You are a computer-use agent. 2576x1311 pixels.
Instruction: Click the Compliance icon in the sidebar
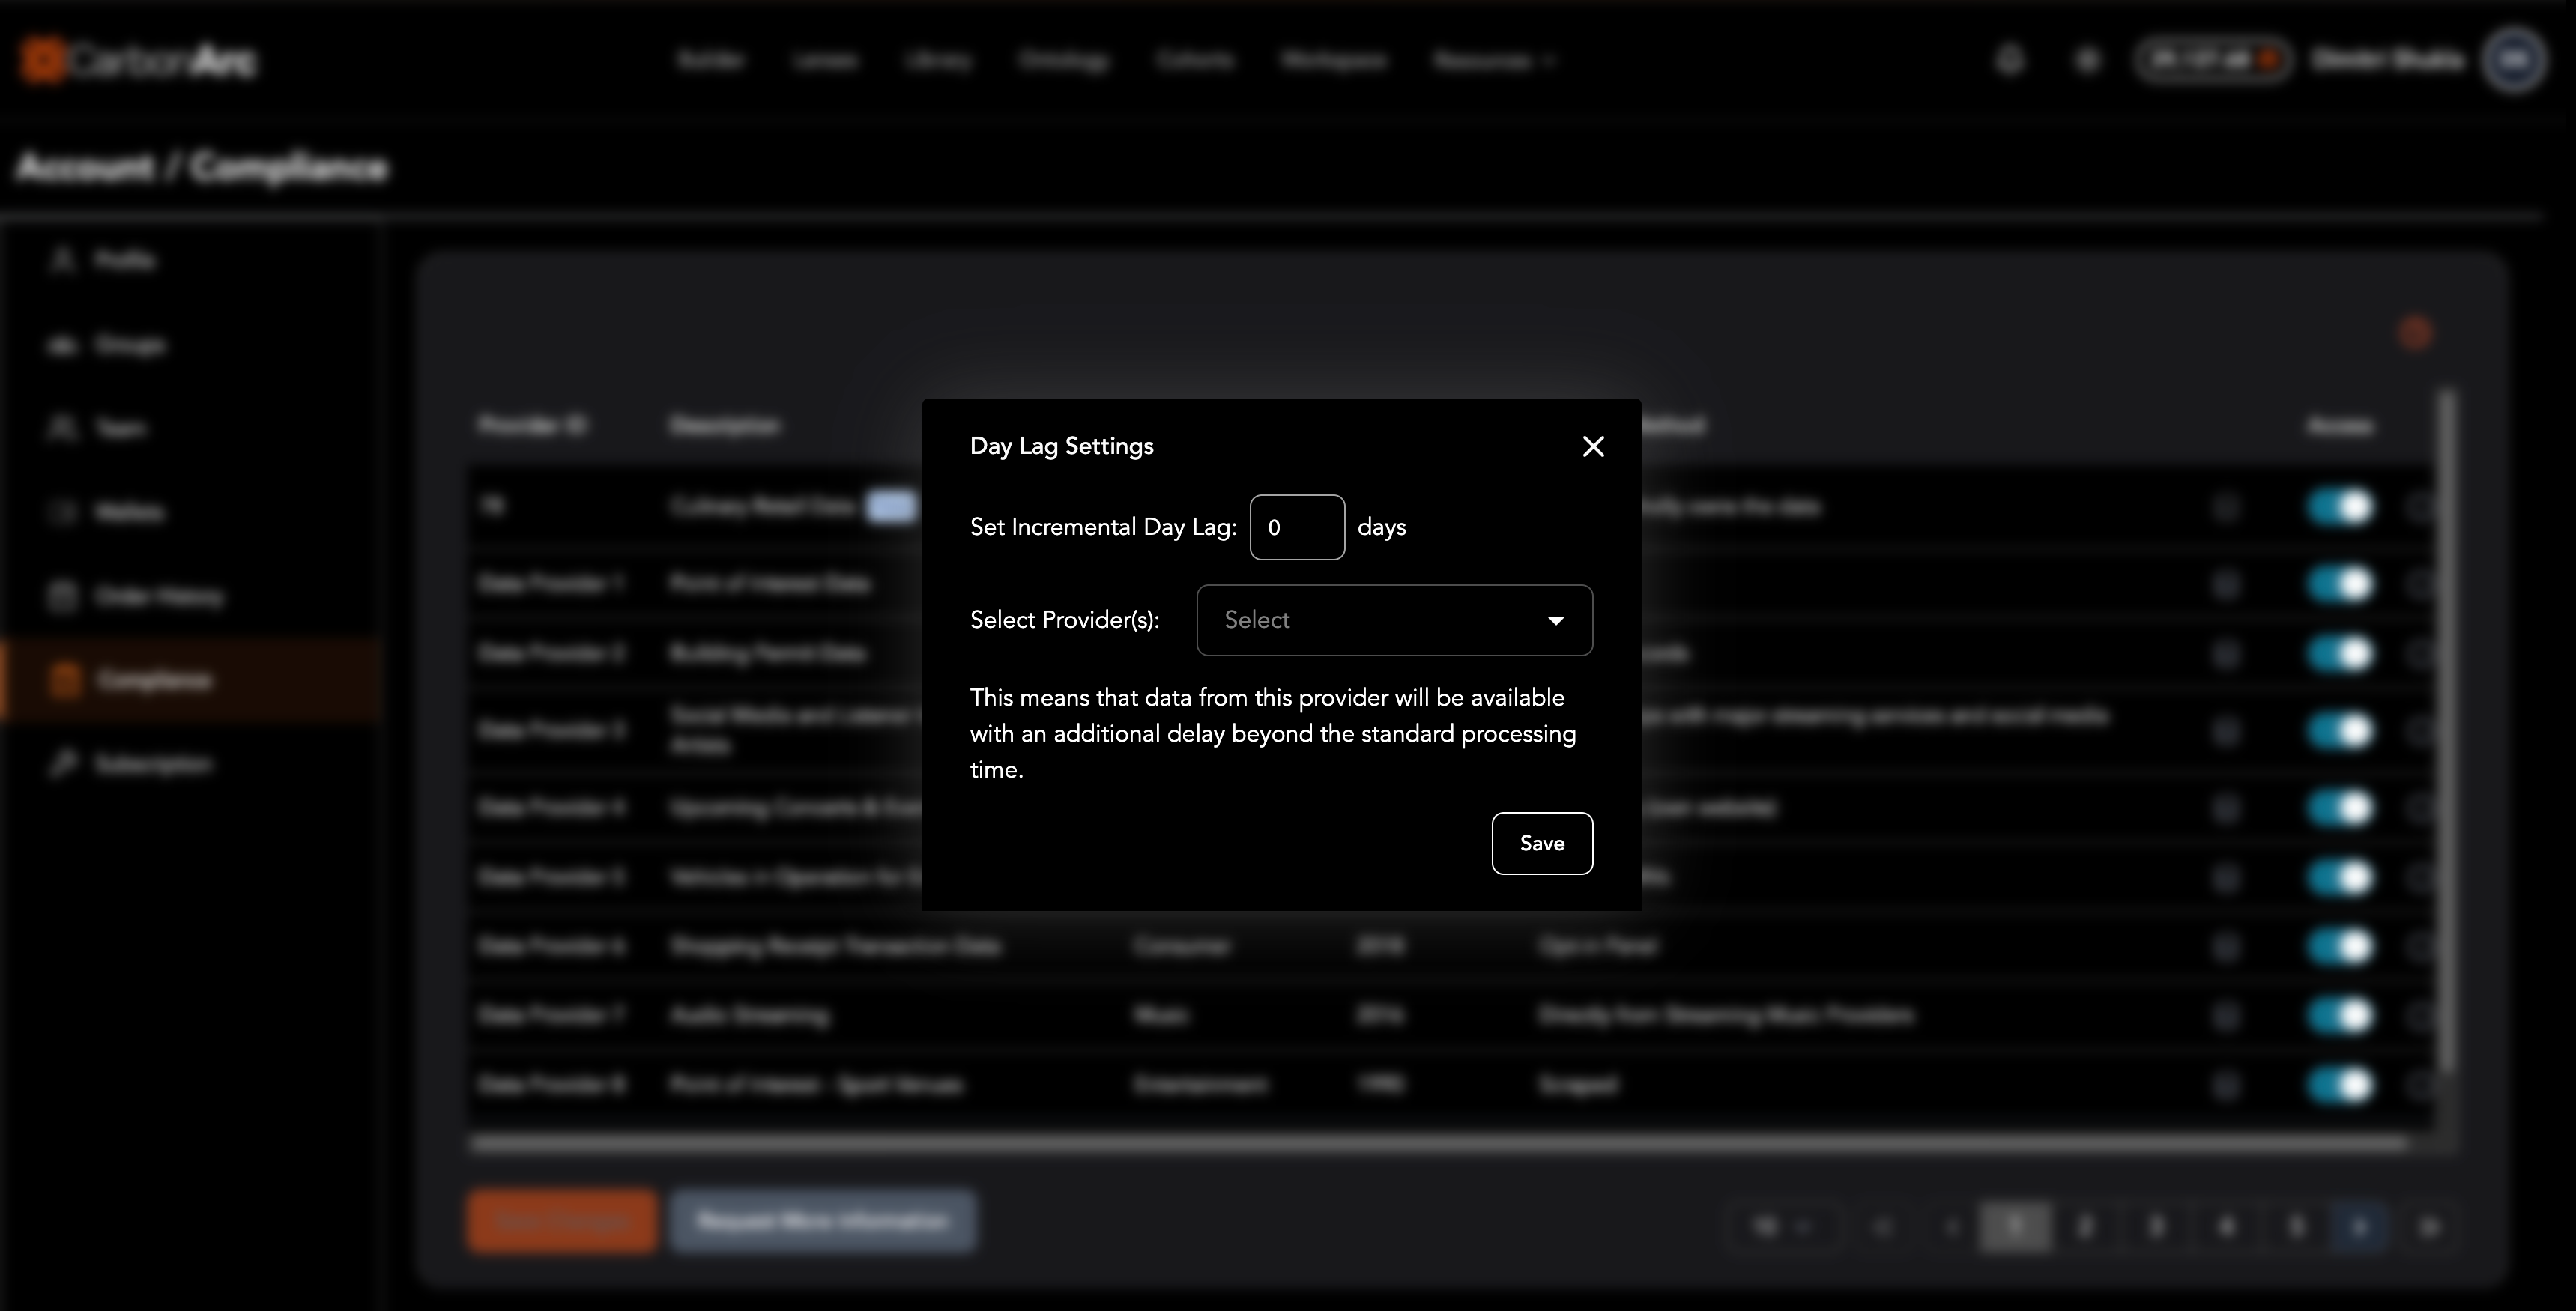pos(64,680)
